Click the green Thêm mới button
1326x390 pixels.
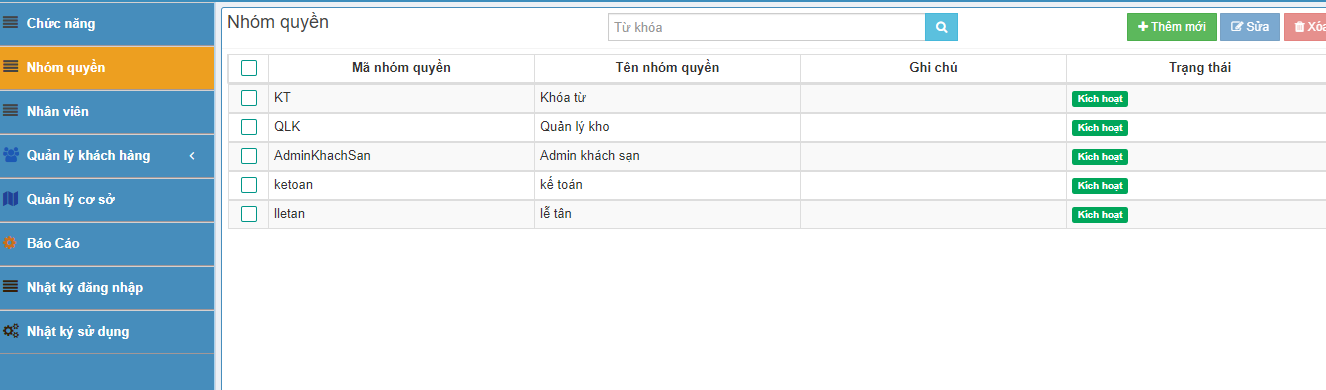tap(1172, 27)
